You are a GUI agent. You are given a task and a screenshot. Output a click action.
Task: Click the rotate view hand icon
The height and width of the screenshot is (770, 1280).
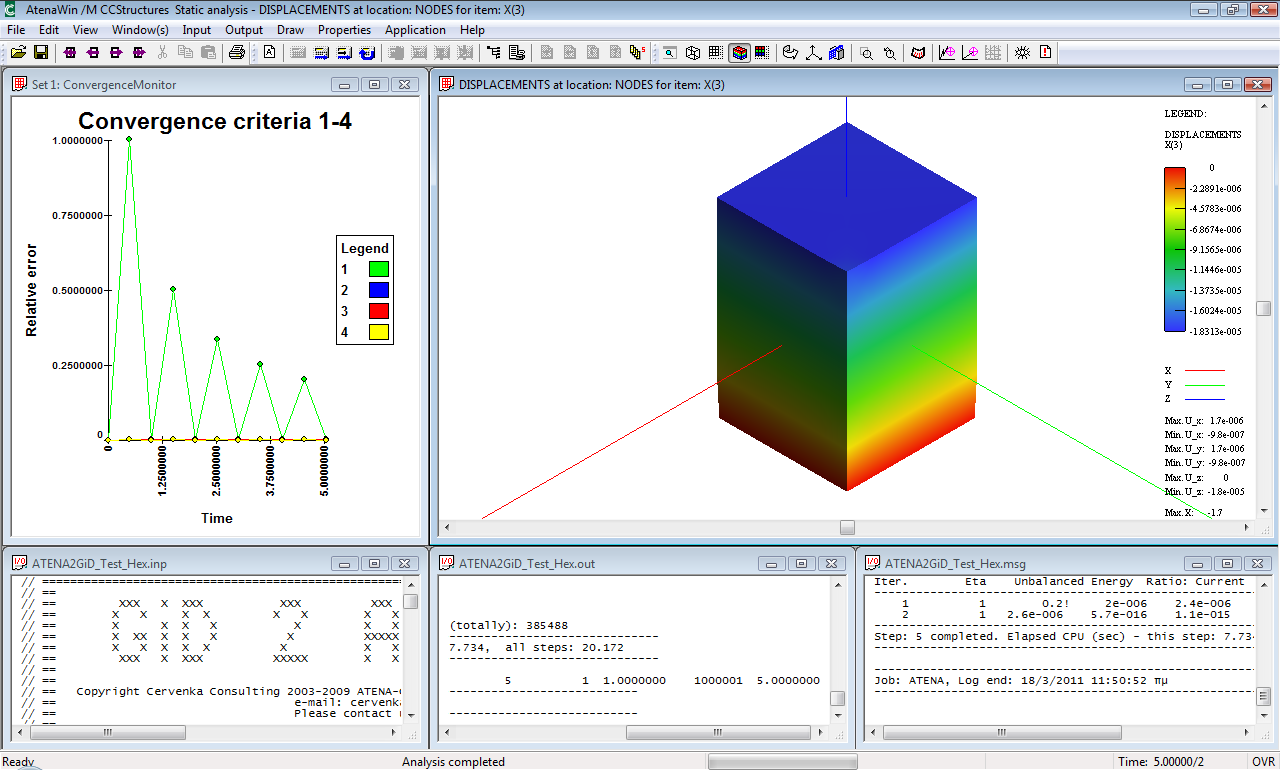click(x=790, y=52)
